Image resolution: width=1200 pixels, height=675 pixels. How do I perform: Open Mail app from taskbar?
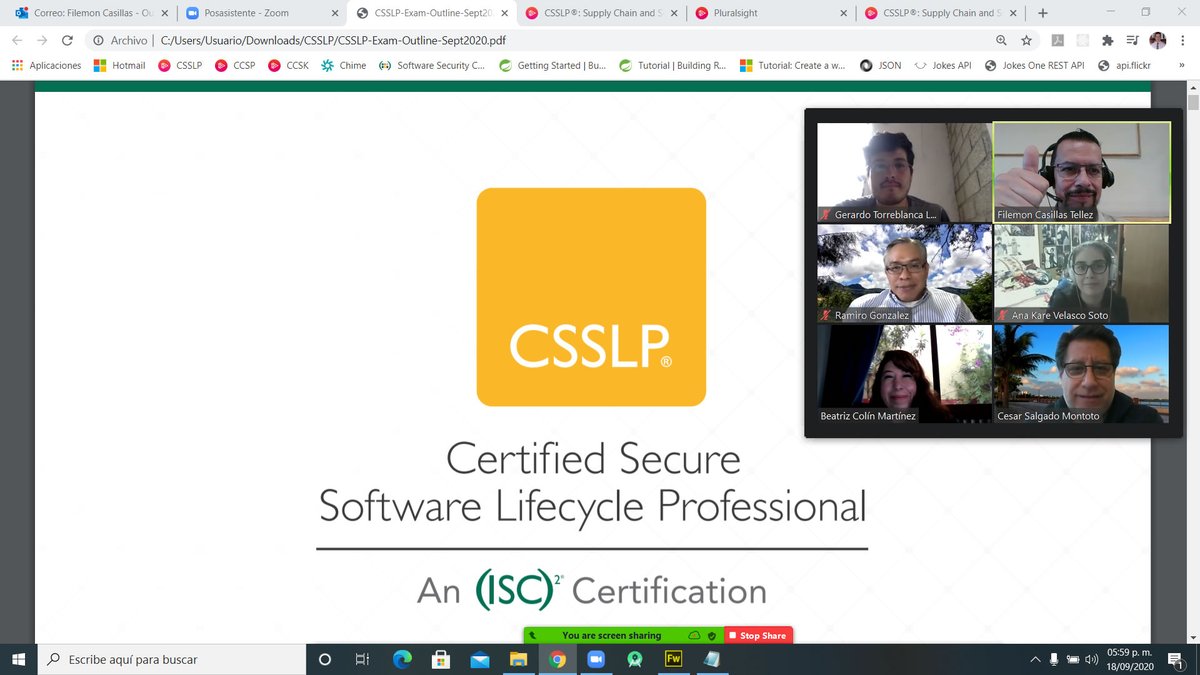[x=480, y=659]
